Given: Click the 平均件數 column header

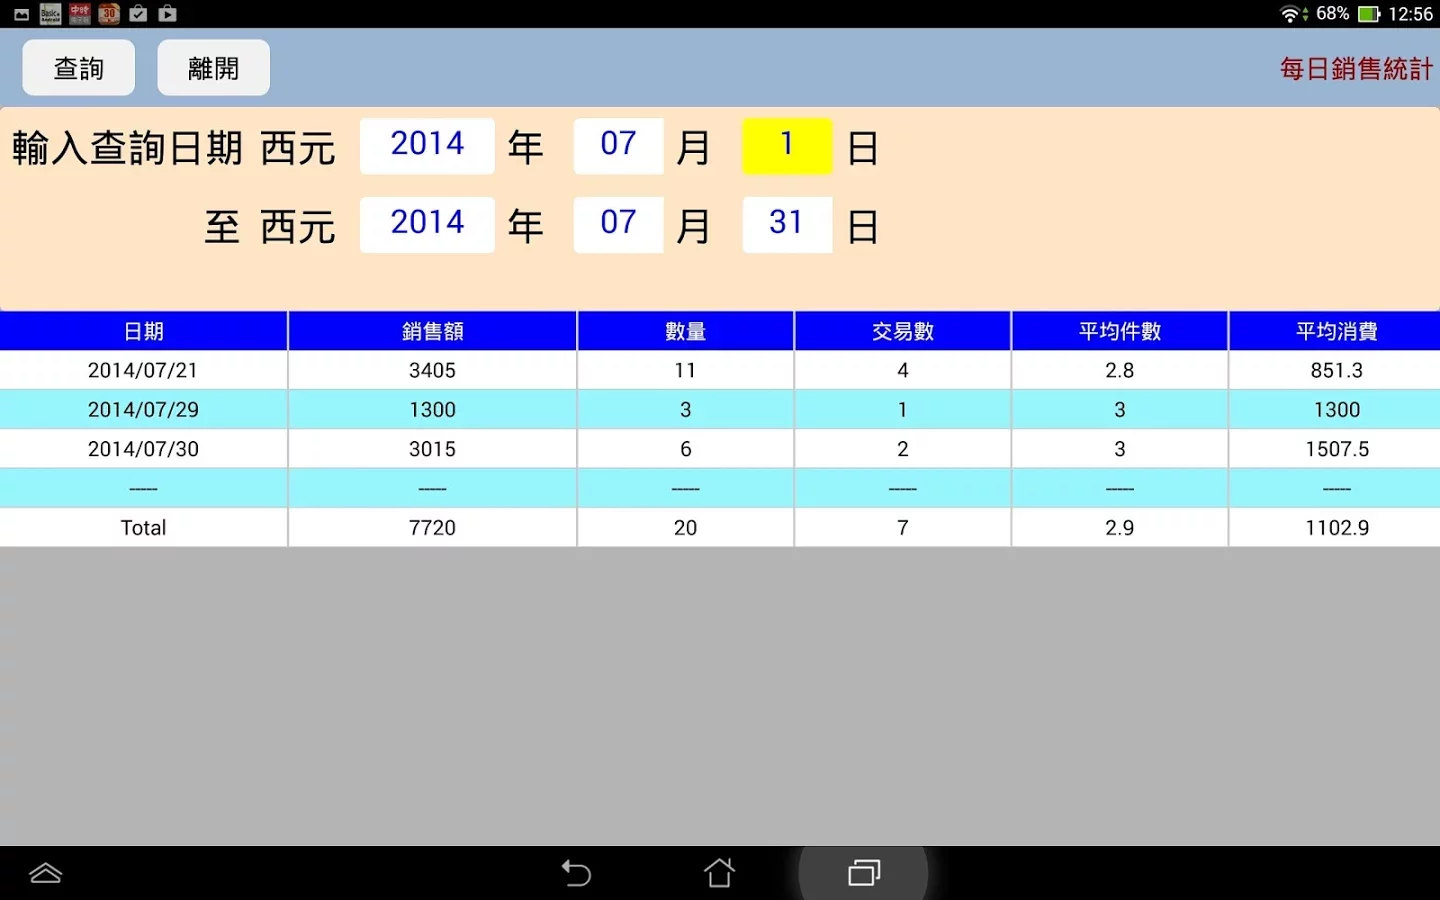Looking at the screenshot, I should (x=1119, y=331).
